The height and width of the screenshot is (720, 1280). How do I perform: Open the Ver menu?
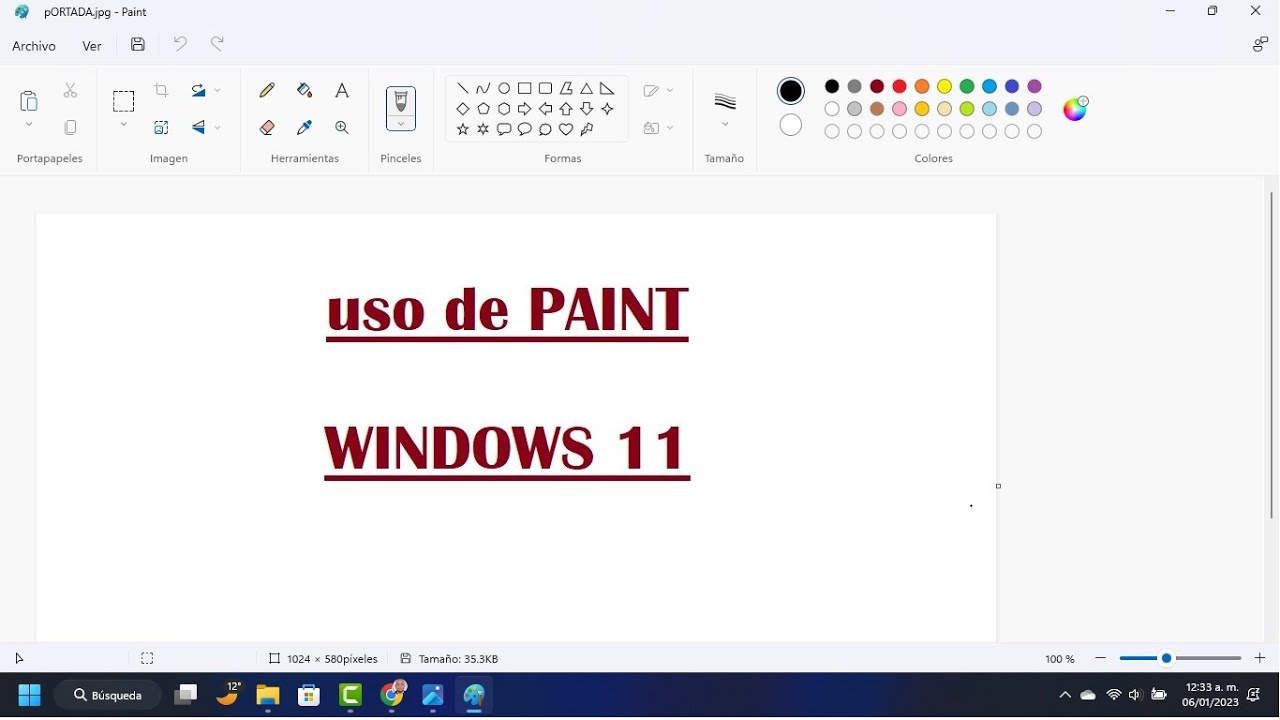(92, 46)
